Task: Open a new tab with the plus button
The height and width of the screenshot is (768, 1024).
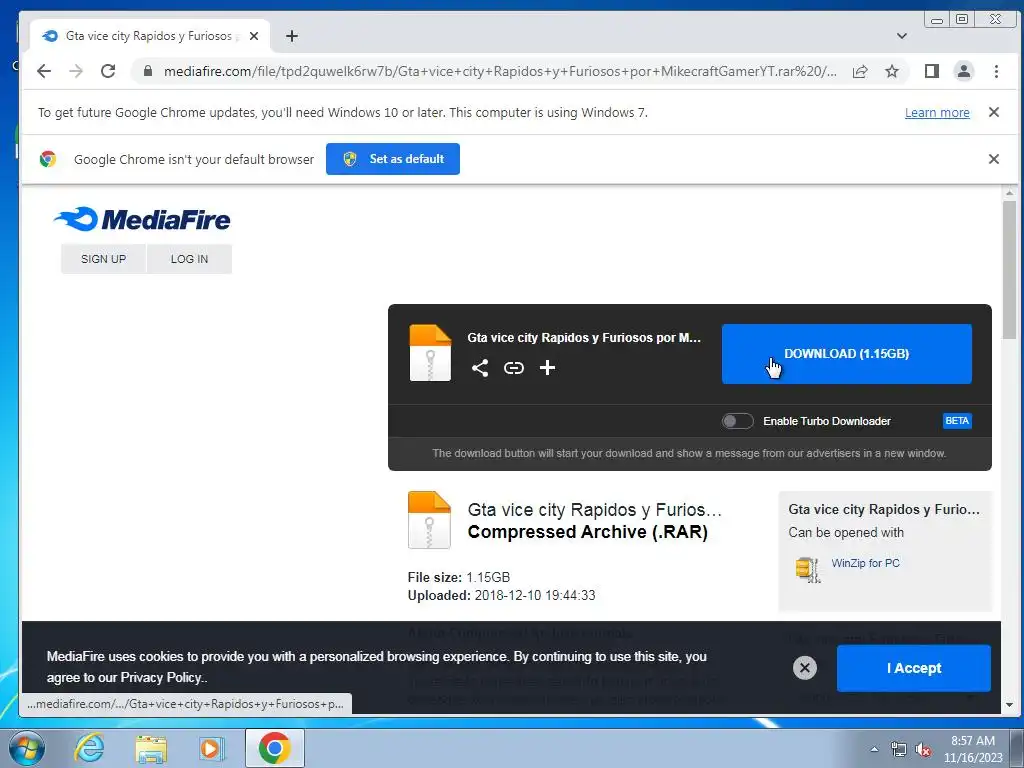Action: [x=292, y=36]
